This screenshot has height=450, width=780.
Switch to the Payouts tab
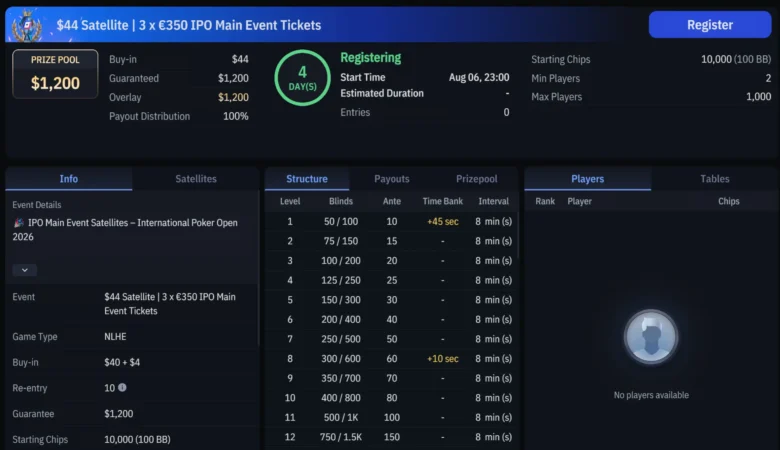pyautogui.click(x=392, y=179)
